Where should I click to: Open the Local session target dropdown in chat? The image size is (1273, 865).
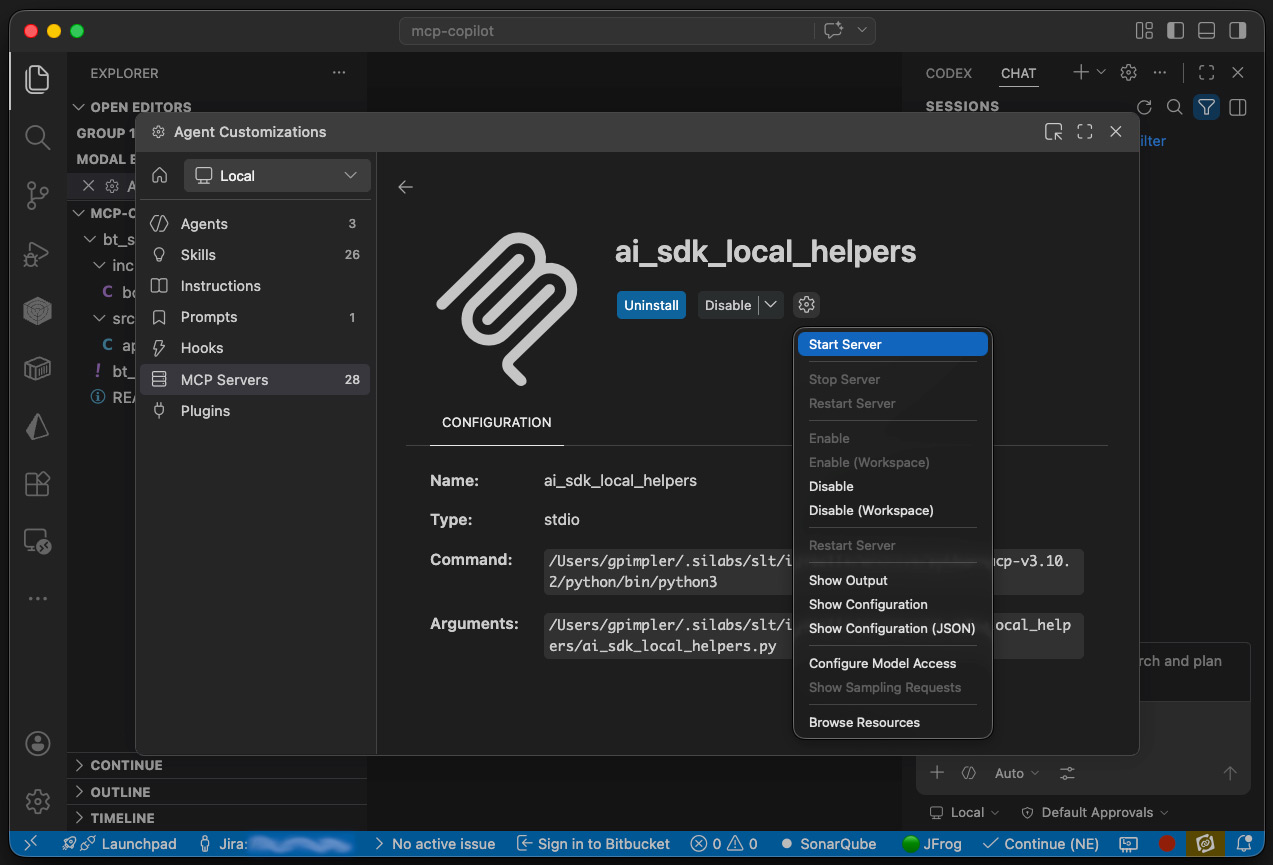(x=965, y=813)
